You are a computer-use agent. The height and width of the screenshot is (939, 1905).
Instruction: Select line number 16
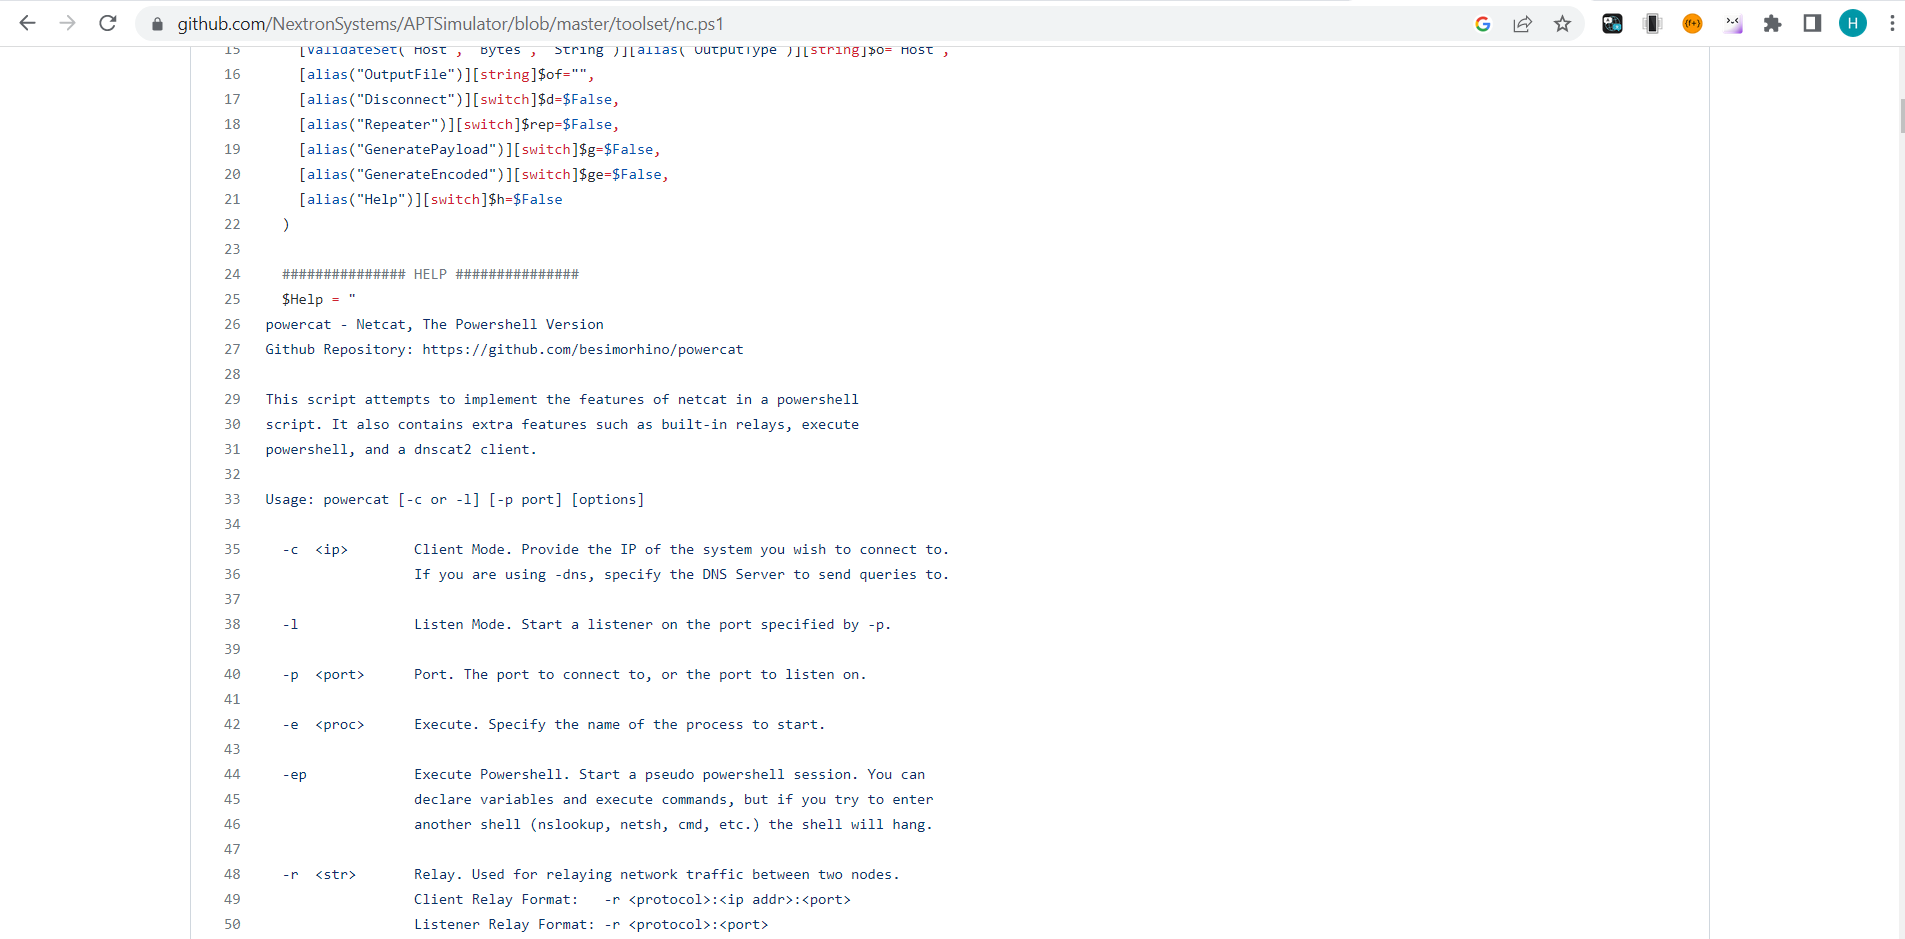pos(232,74)
